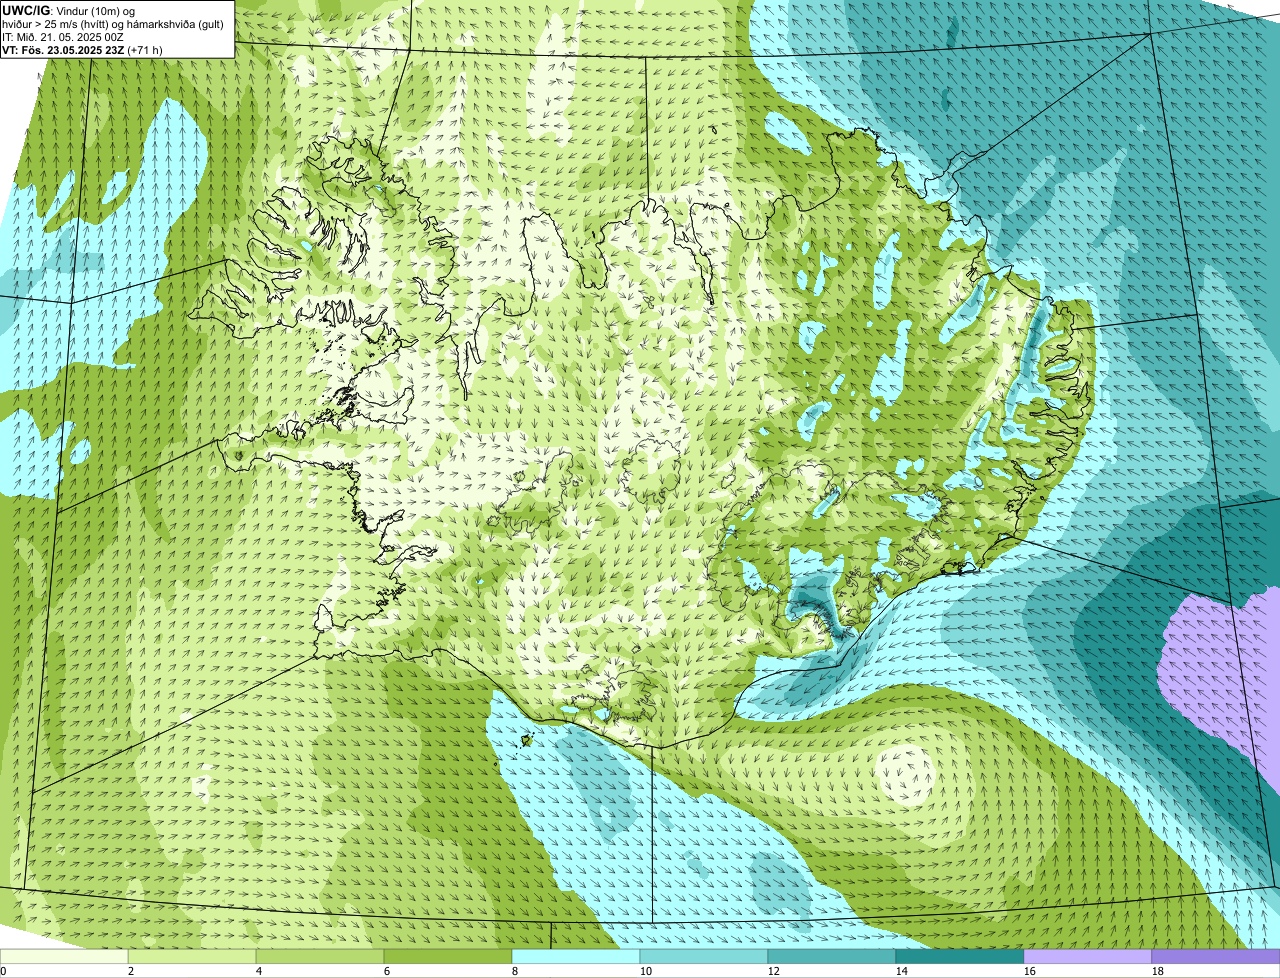Click the 16–18 m/s light purple legend segment
The image size is (1280, 978).
coord(1088,956)
